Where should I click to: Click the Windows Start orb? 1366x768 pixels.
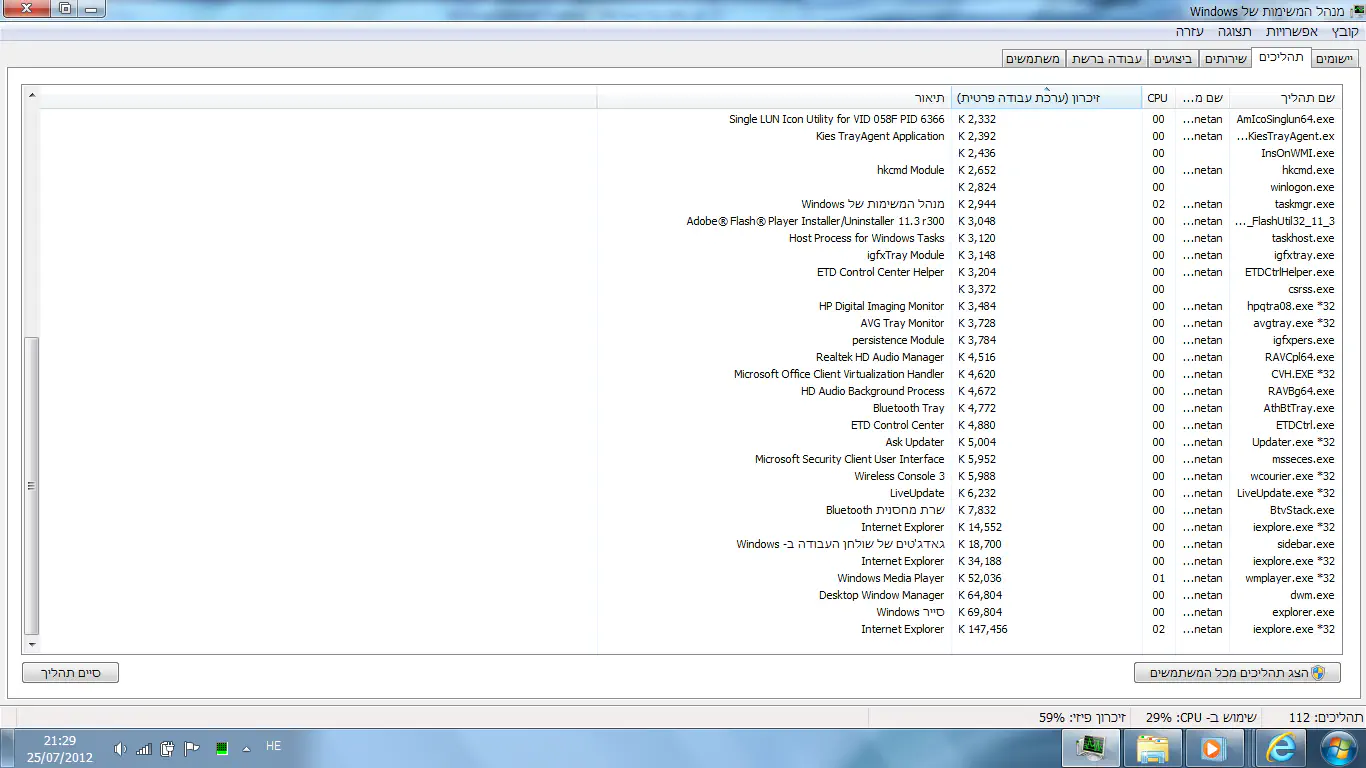tap(1337, 748)
